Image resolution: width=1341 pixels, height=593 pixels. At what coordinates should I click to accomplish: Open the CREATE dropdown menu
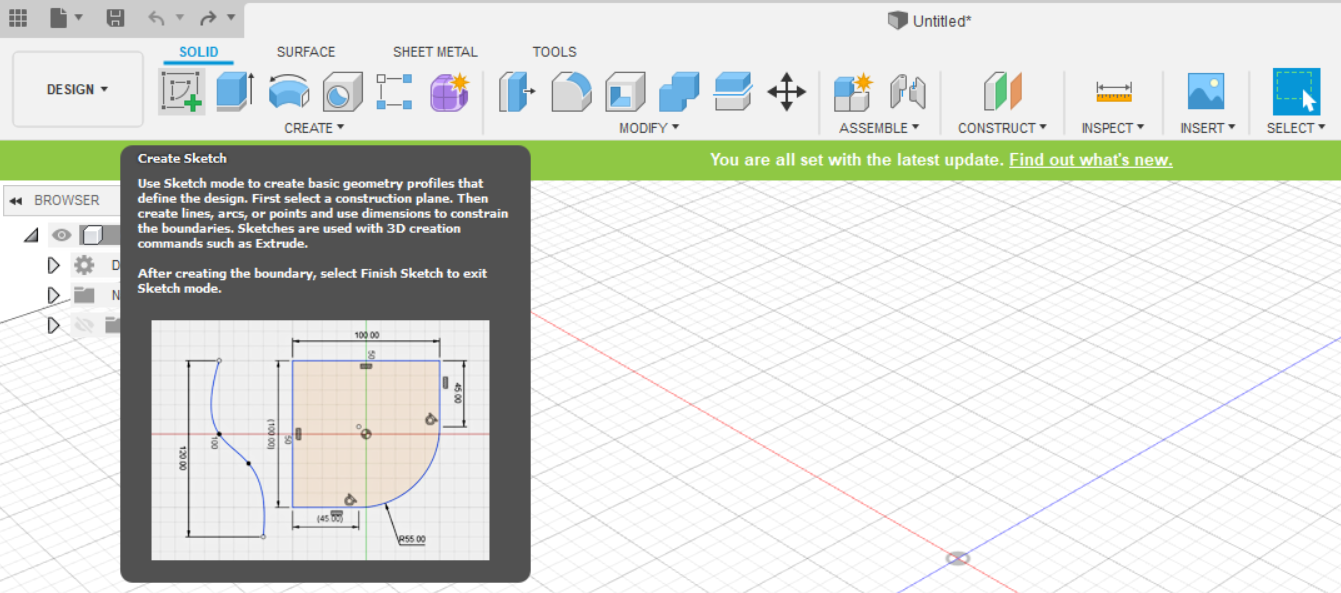pos(314,128)
